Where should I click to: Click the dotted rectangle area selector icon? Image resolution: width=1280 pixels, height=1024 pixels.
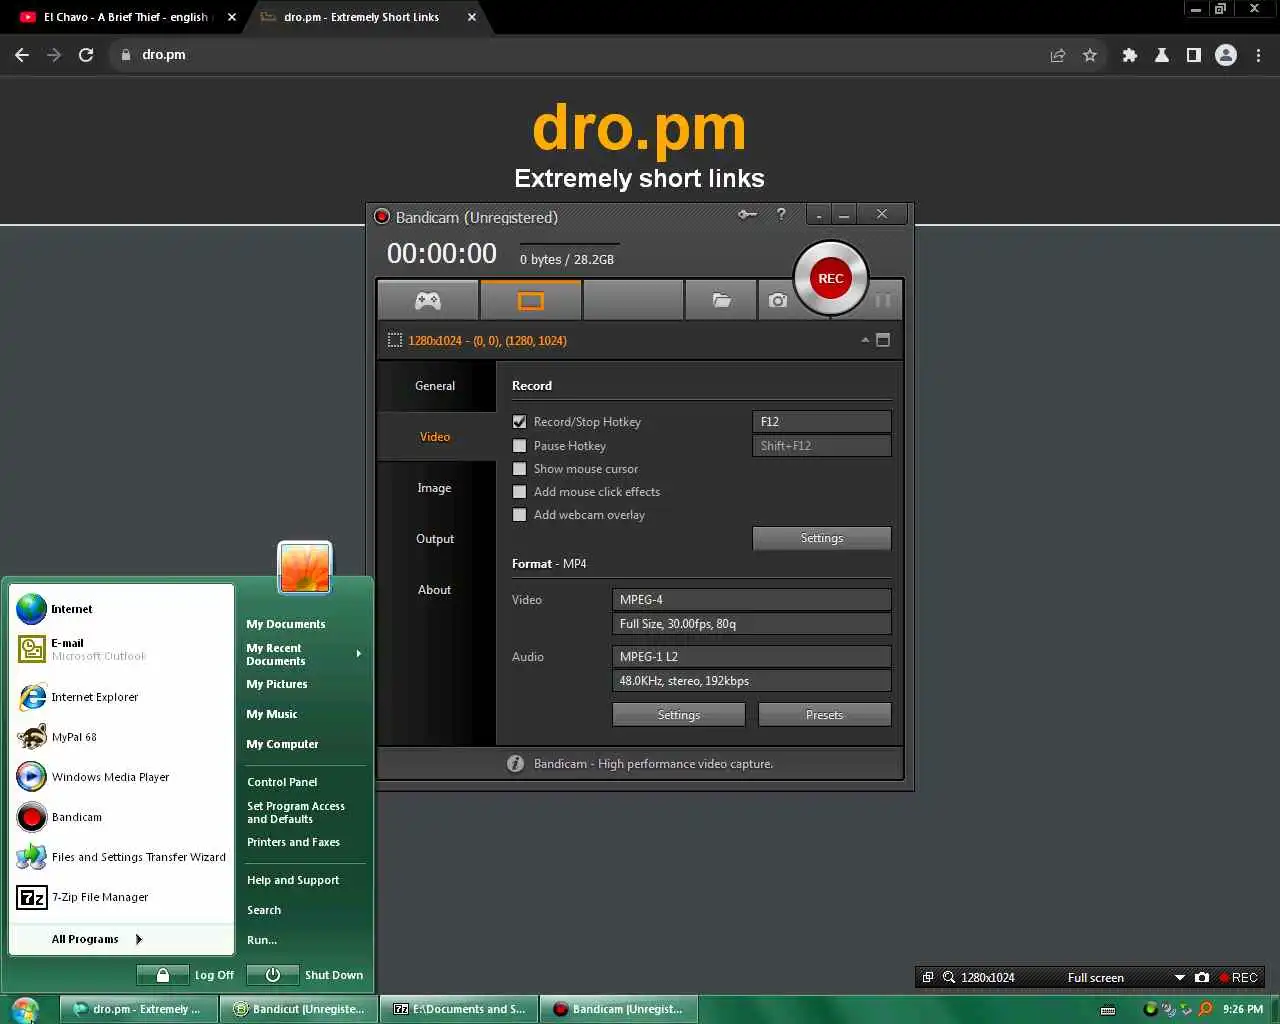(395, 340)
